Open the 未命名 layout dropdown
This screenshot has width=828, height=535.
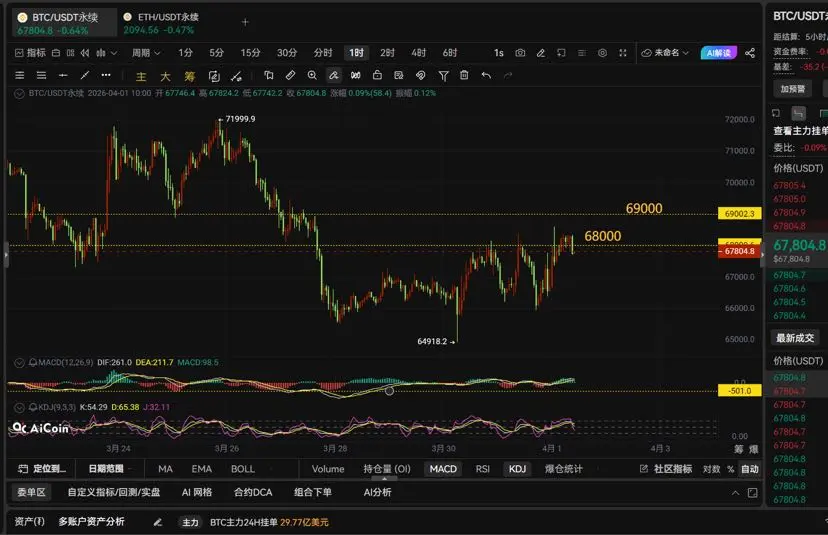[x=665, y=53]
